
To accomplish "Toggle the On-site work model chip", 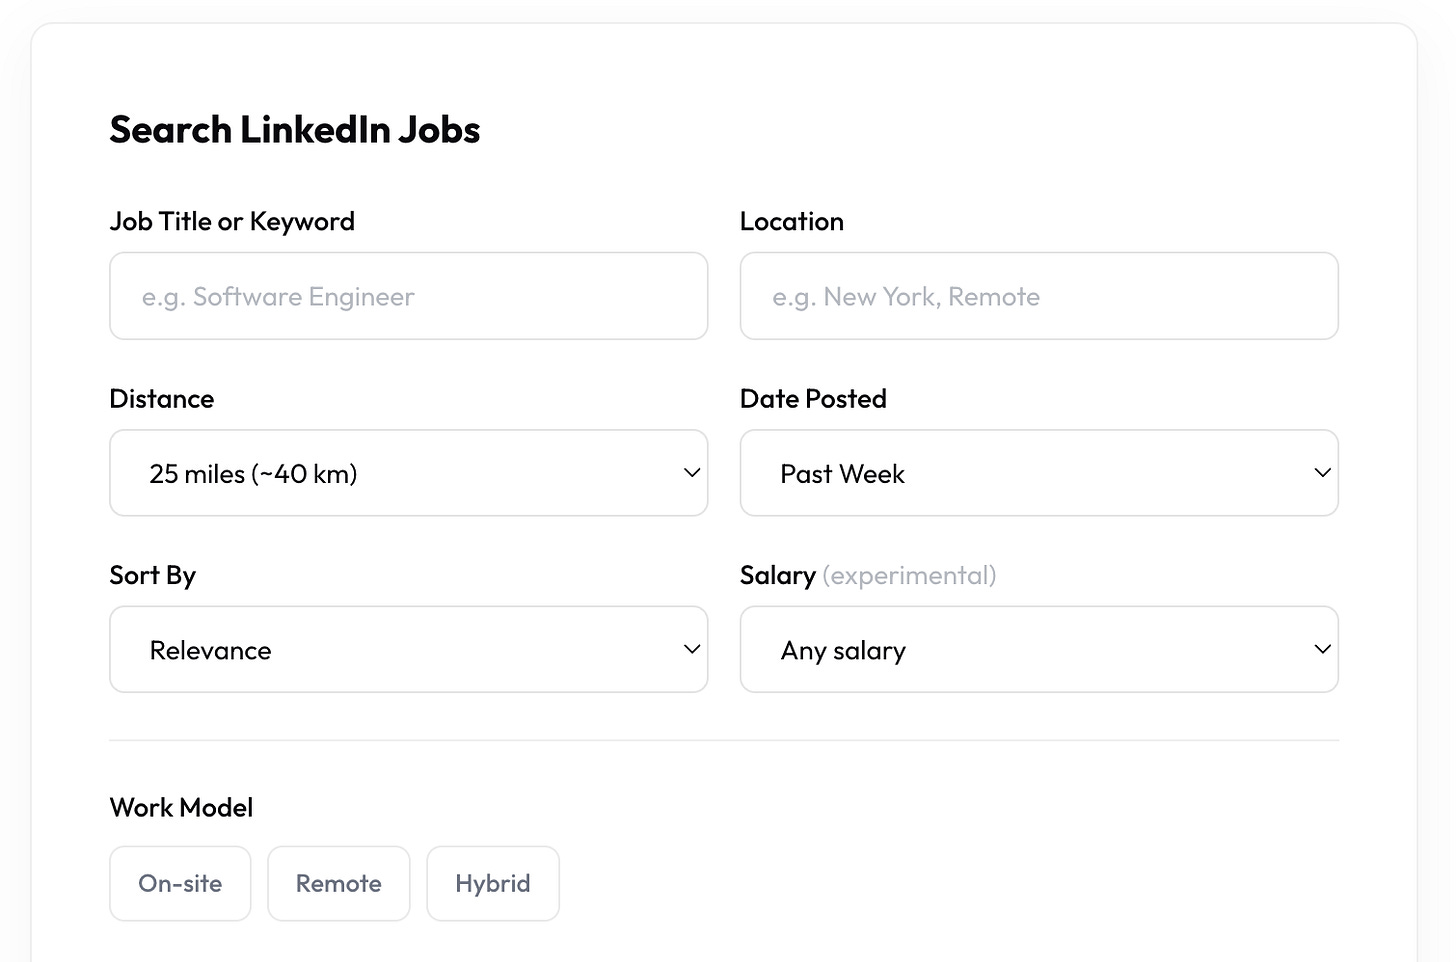I will 180,883.
